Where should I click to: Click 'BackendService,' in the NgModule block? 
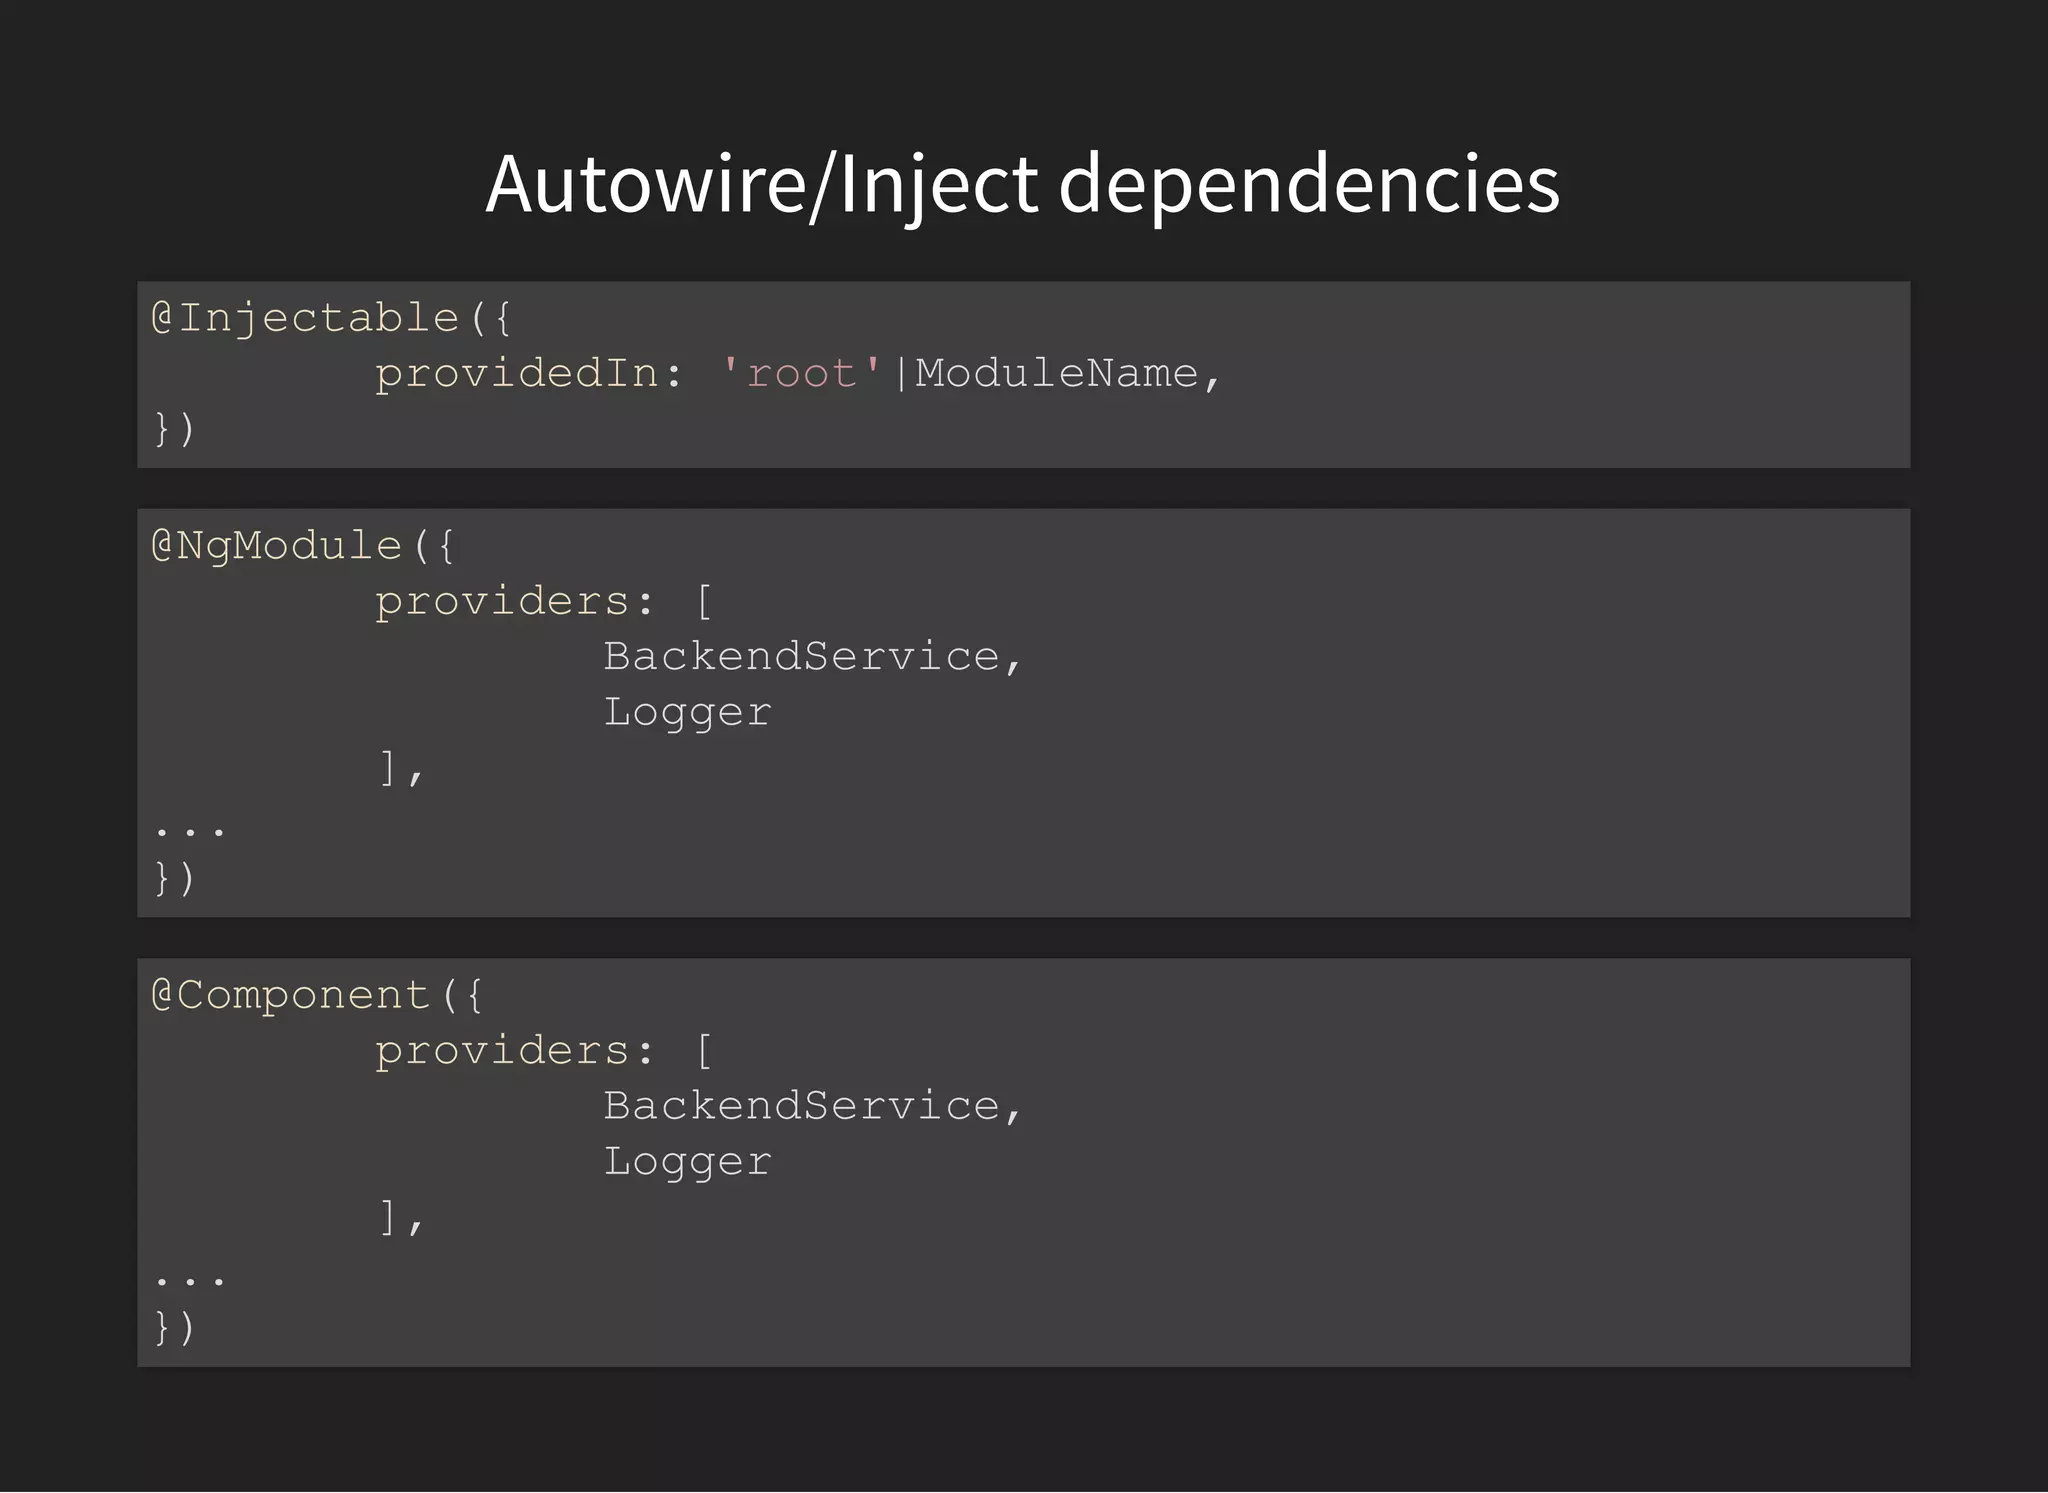812,657
